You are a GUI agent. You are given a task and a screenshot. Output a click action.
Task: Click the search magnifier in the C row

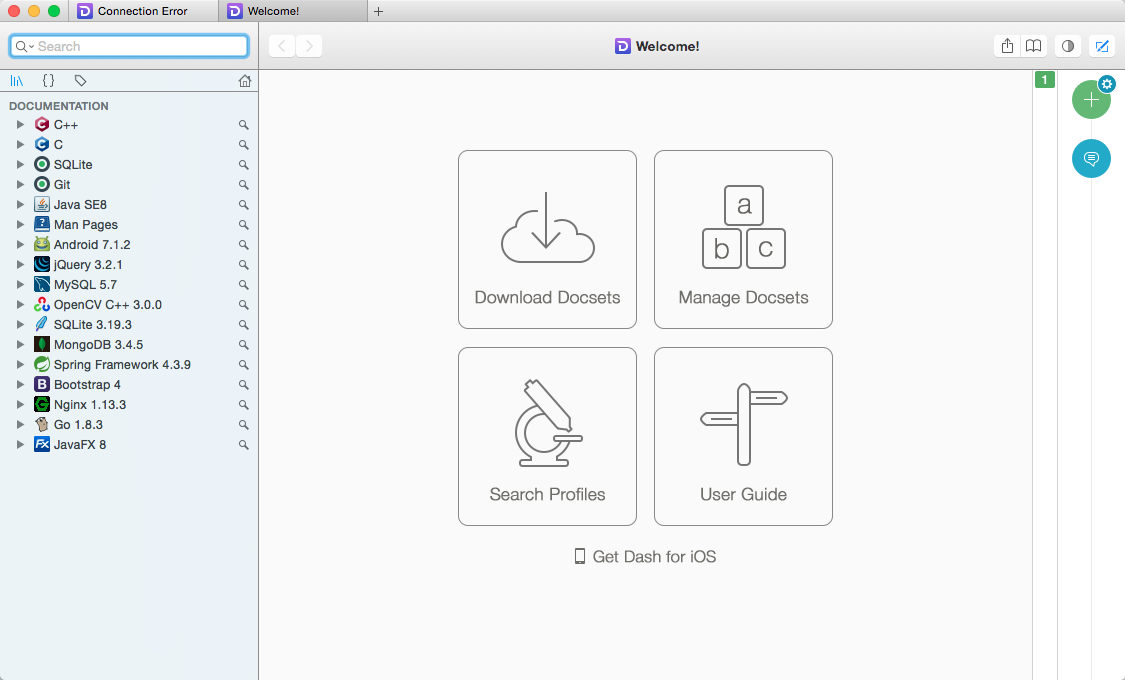244,145
